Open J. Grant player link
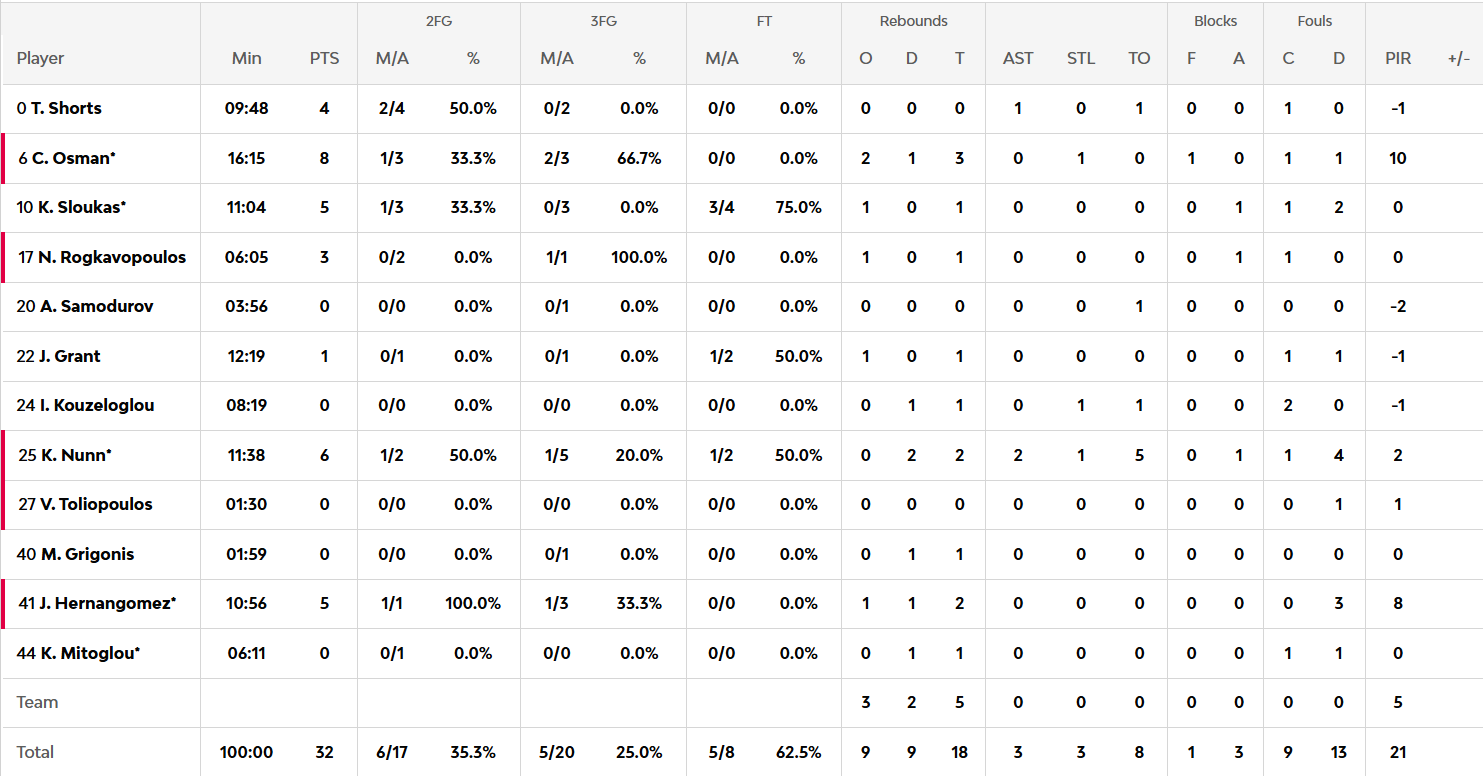1483x776 pixels. click(70, 356)
